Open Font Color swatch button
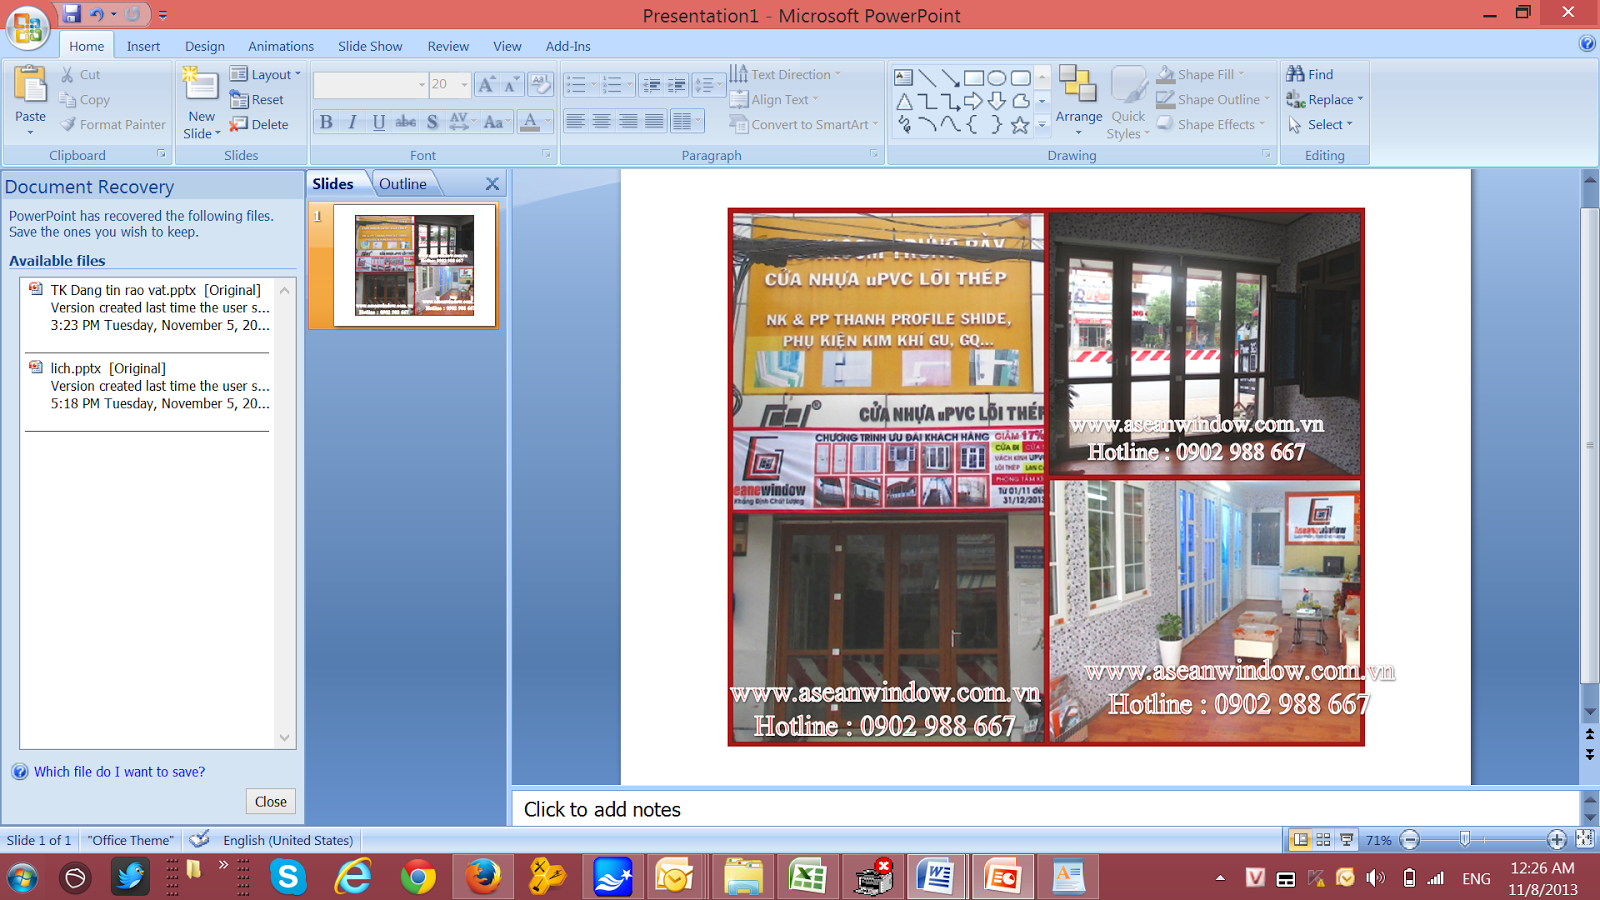This screenshot has height=900, width=1600. point(530,122)
